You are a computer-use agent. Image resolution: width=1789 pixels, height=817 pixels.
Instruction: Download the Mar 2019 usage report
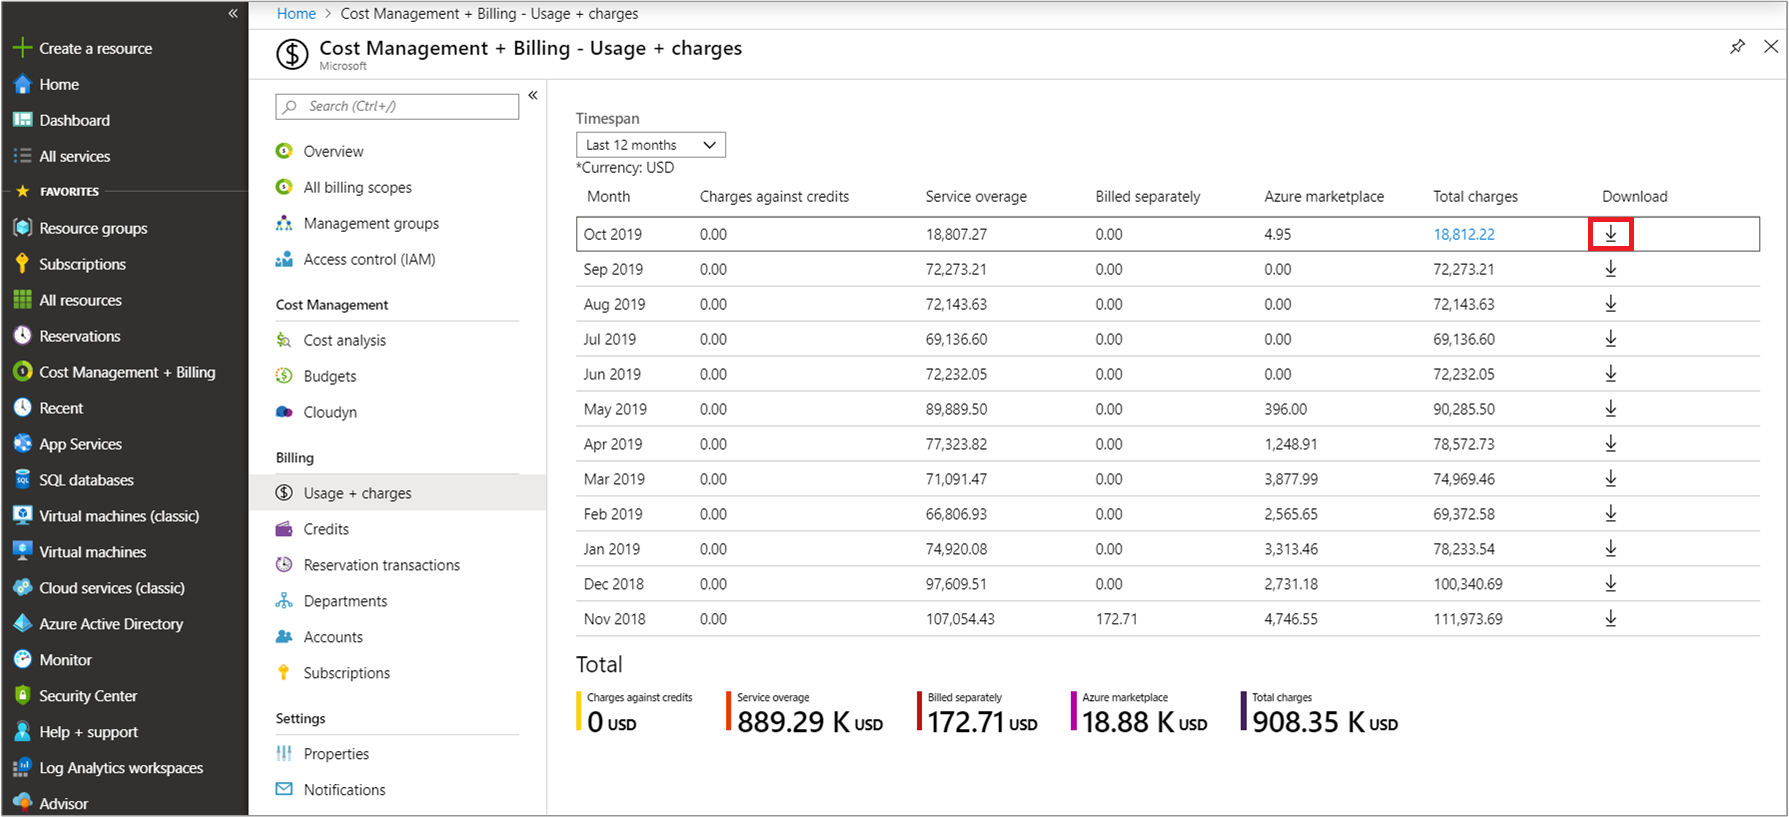click(1611, 479)
